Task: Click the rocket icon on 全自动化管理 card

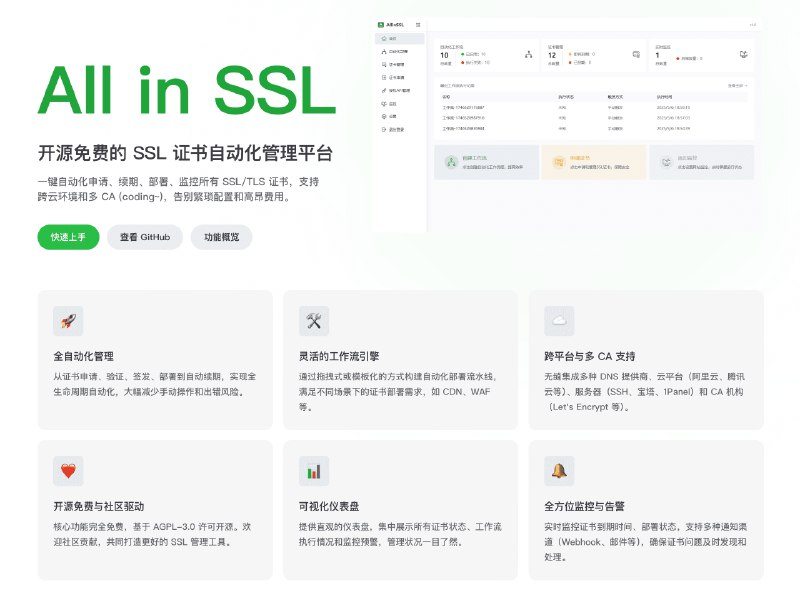Action: (x=68, y=320)
